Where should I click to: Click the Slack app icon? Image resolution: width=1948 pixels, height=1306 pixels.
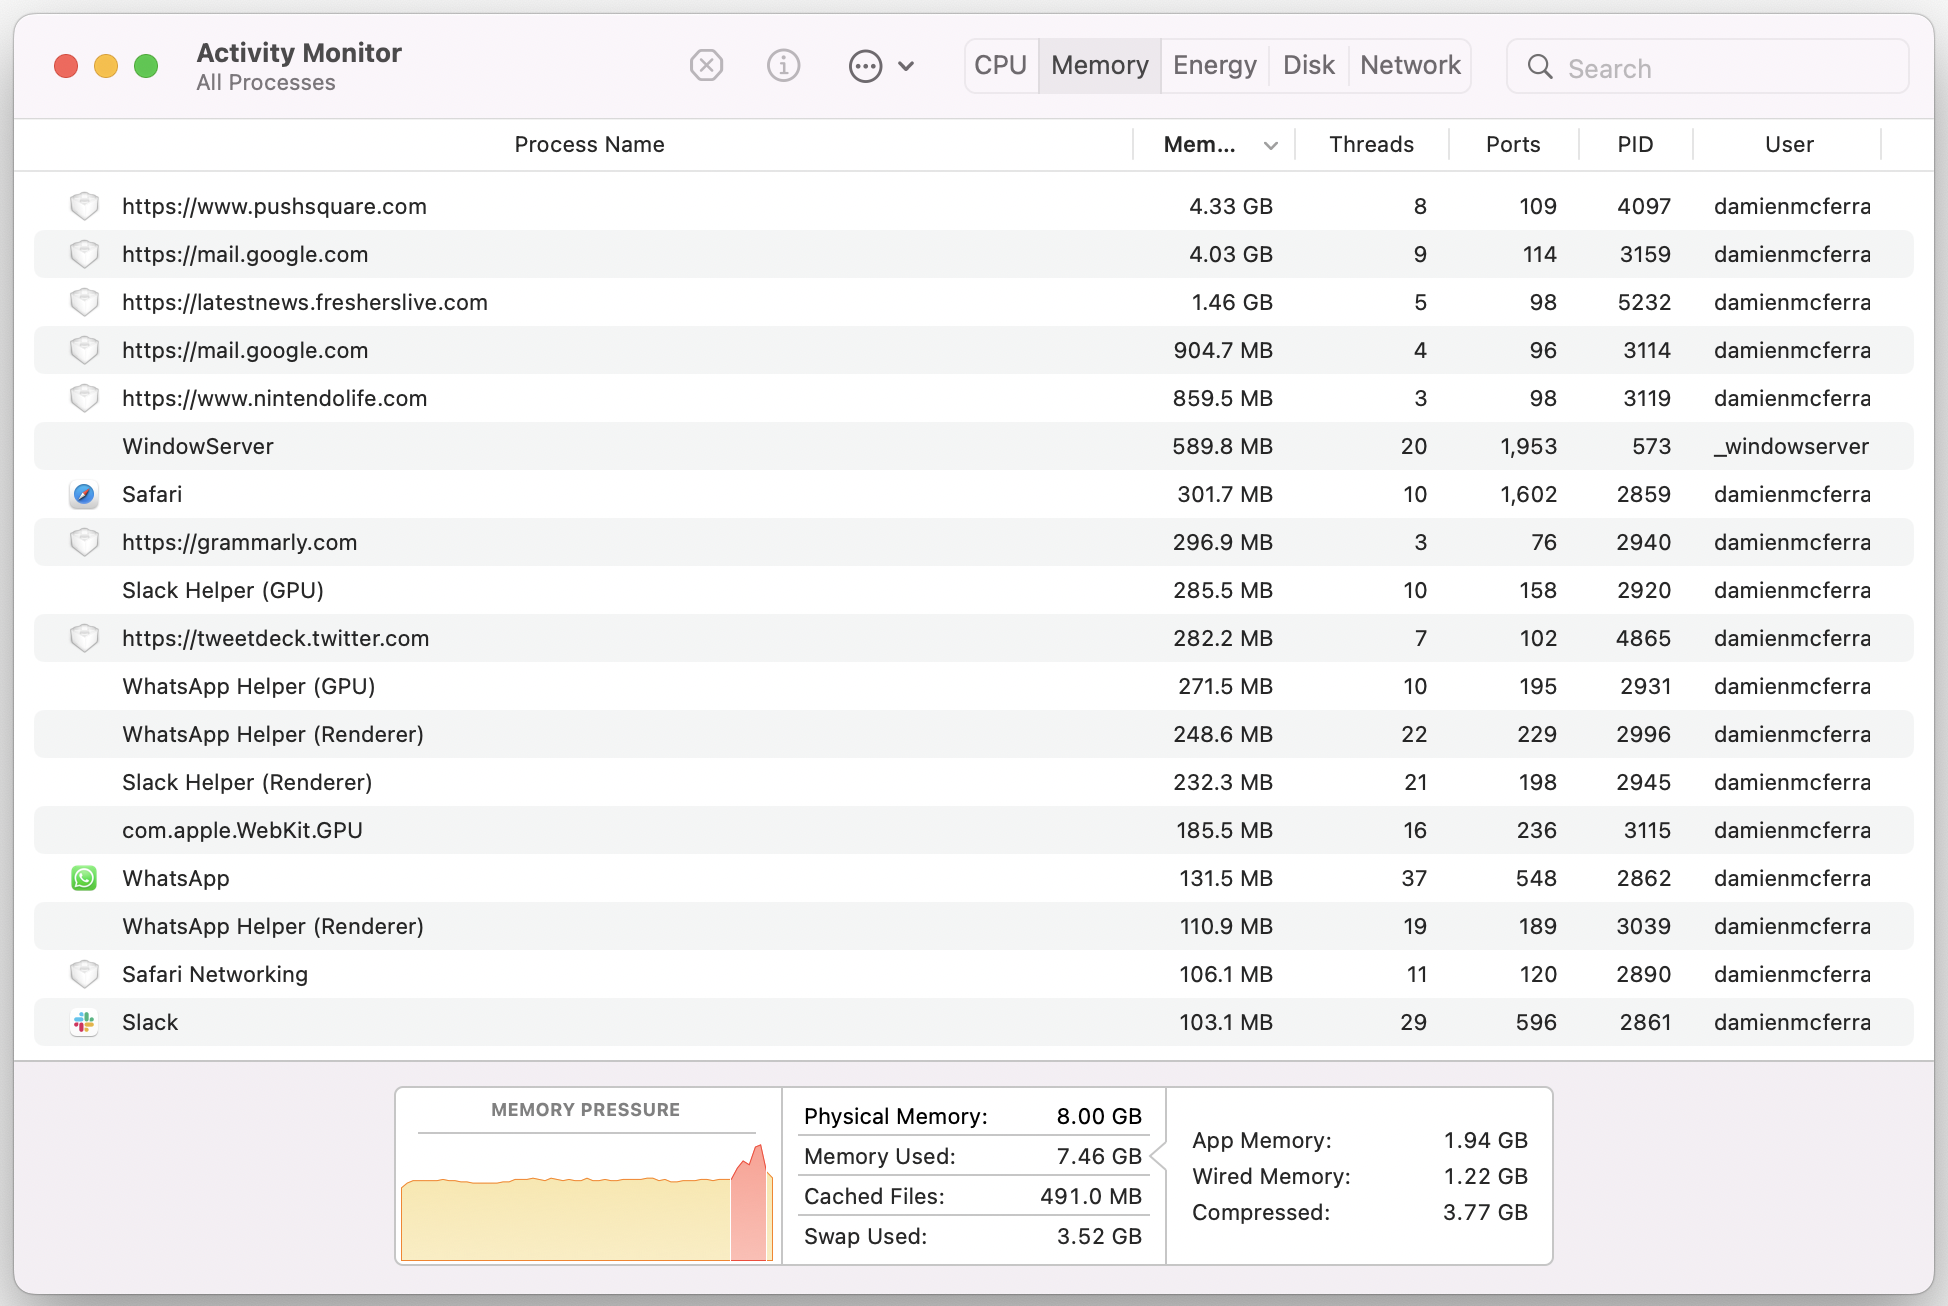[x=84, y=1022]
